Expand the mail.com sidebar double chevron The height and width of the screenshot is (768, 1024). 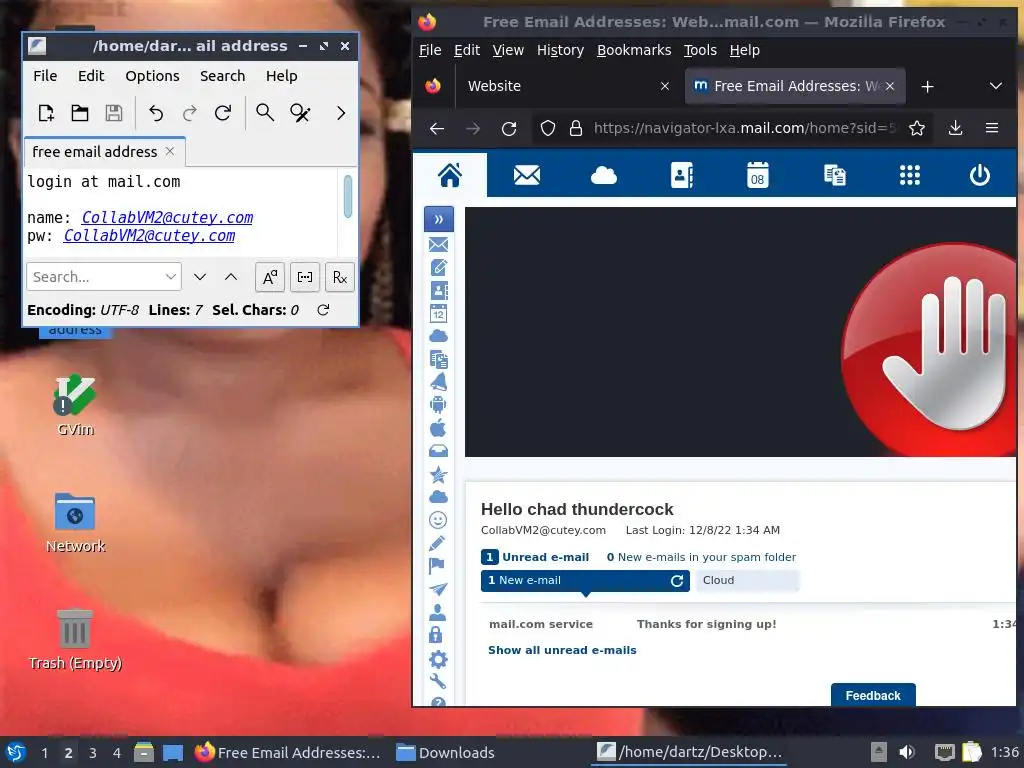click(439, 219)
